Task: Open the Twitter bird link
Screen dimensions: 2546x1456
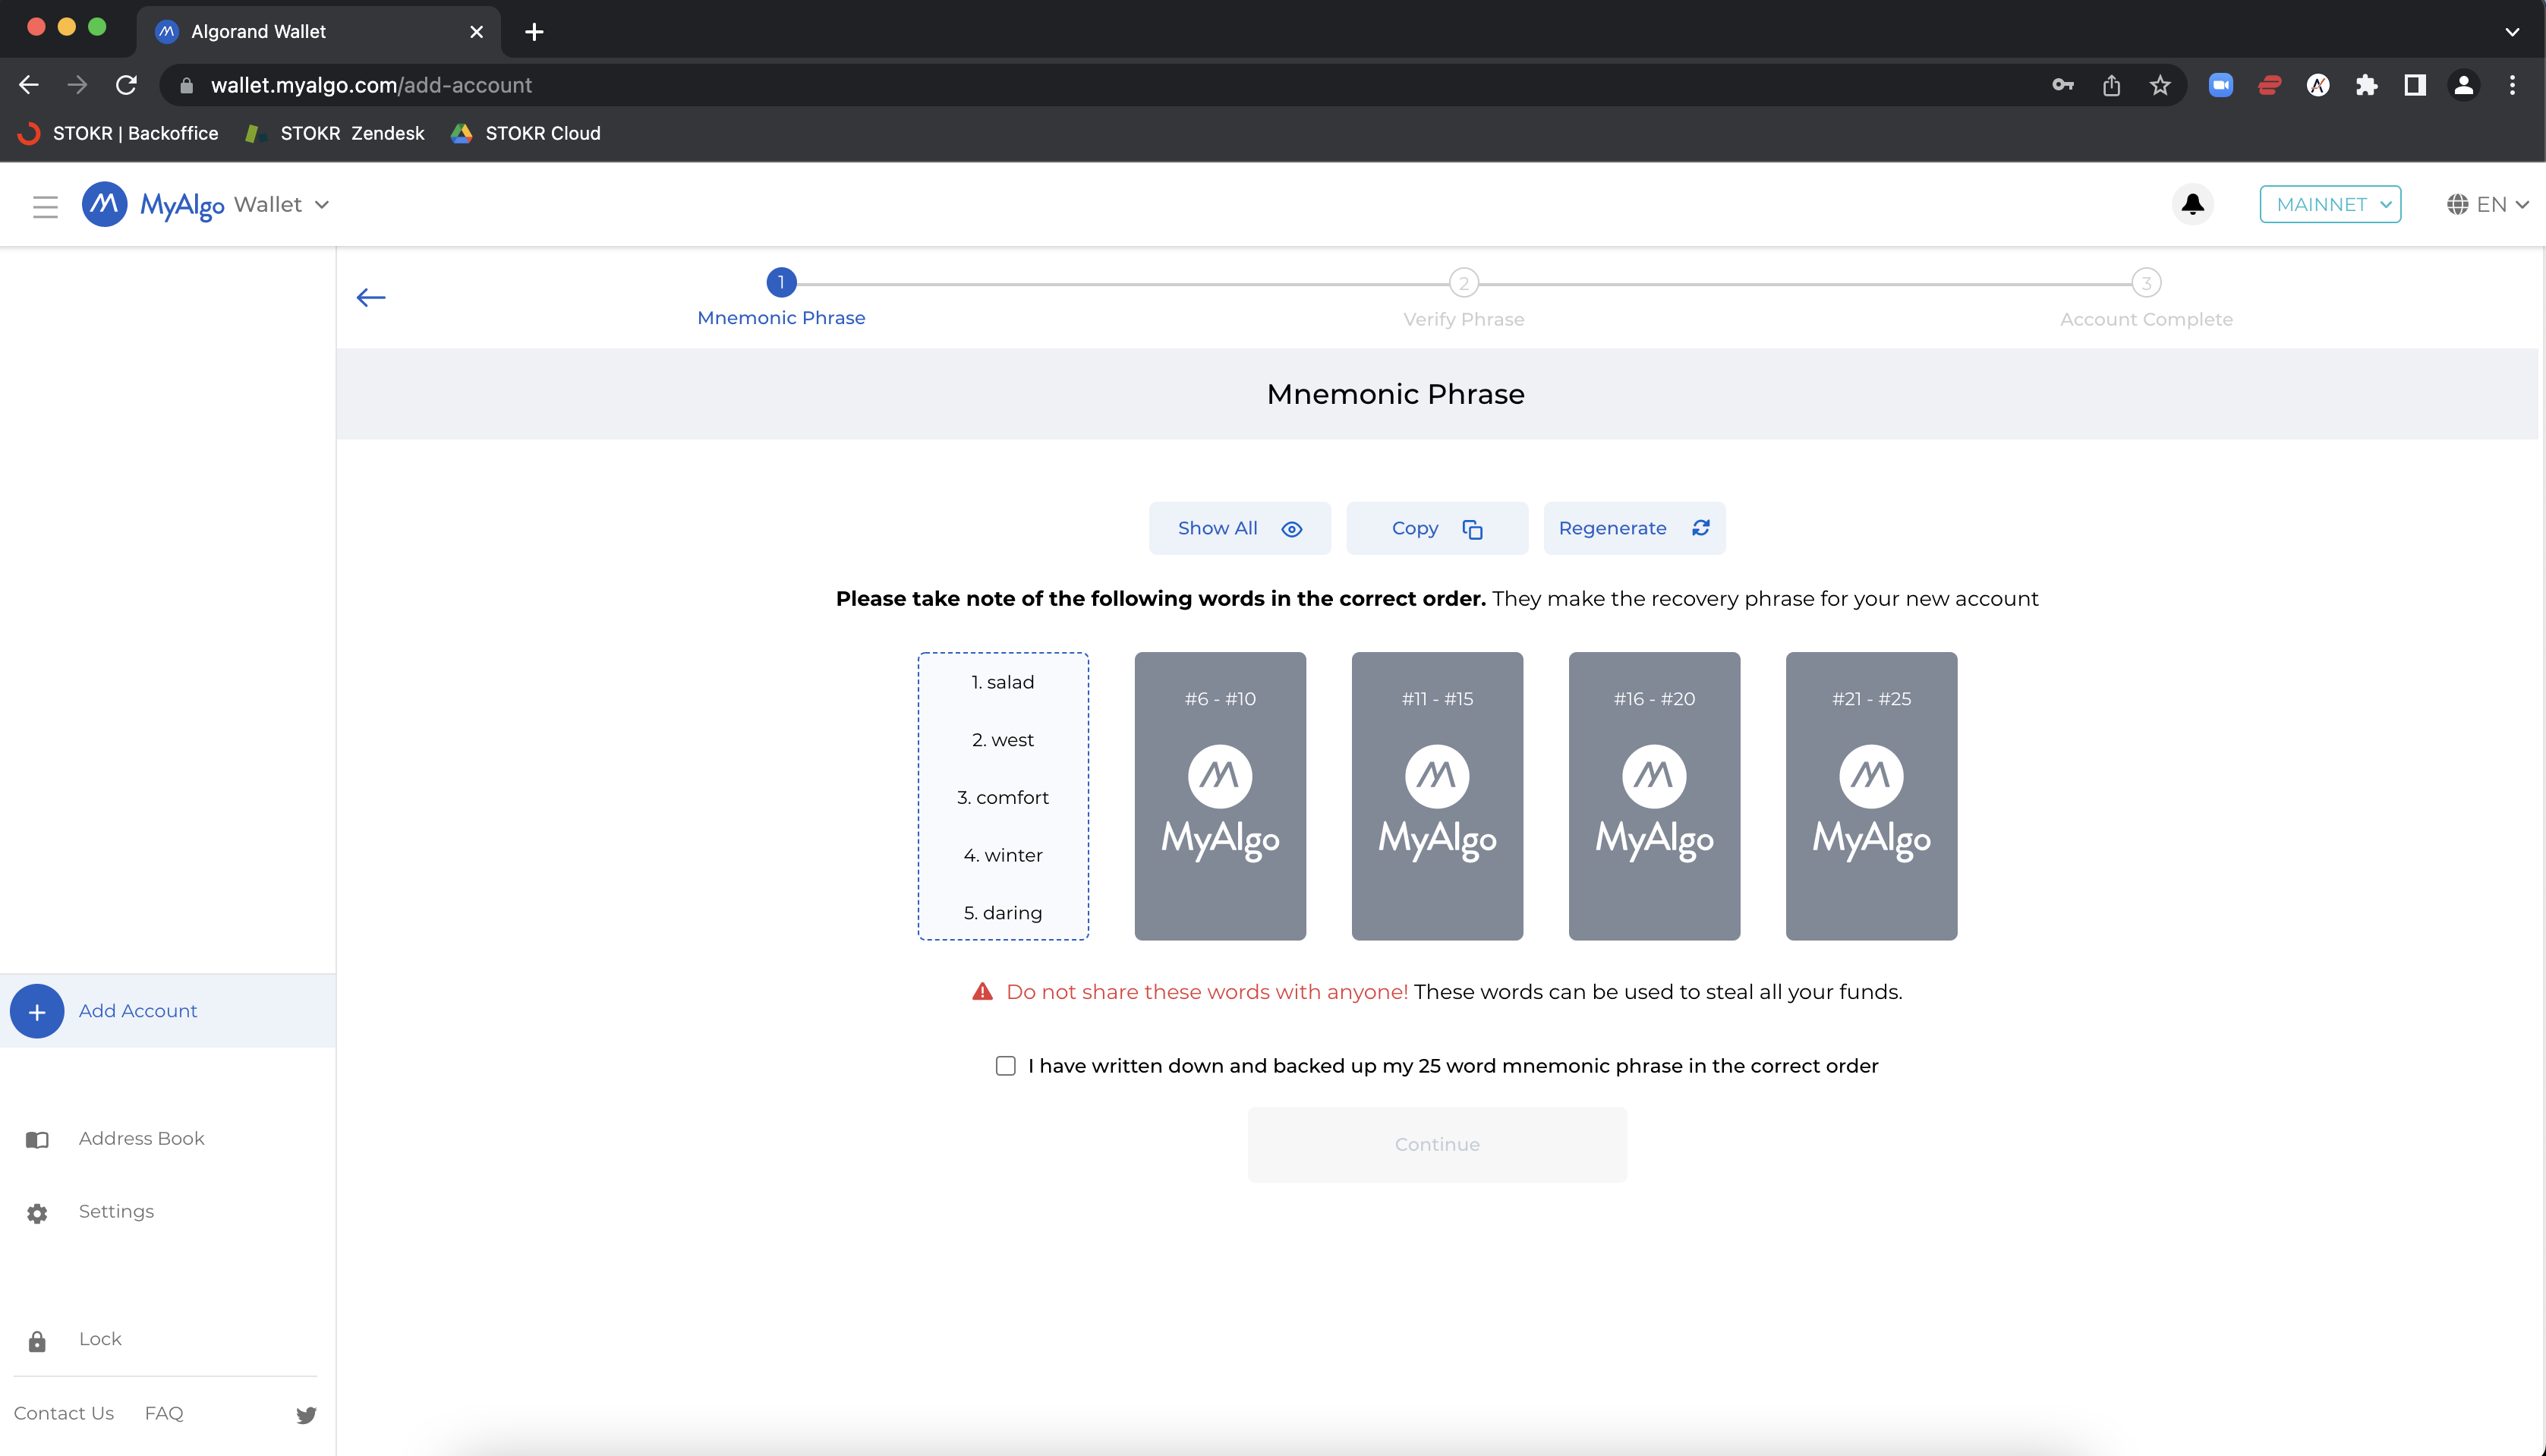Action: click(x=306, y=1414)
